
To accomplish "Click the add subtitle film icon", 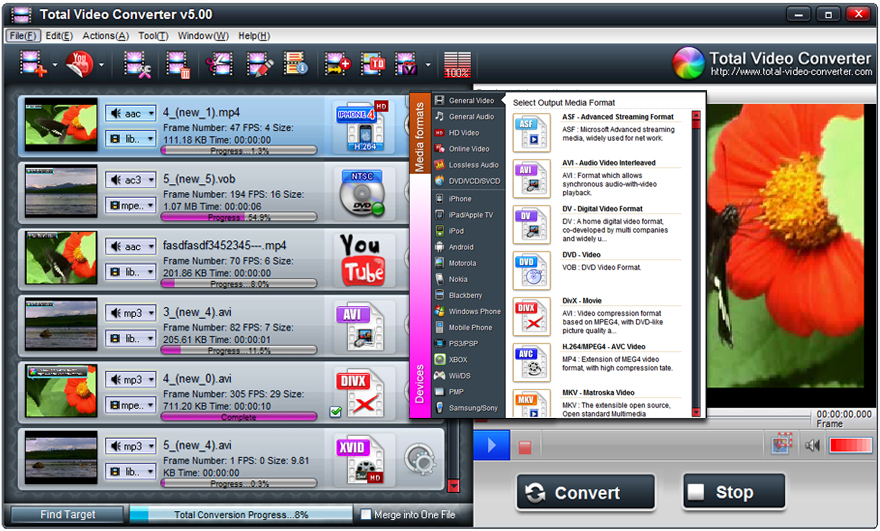I will [337, 64].
